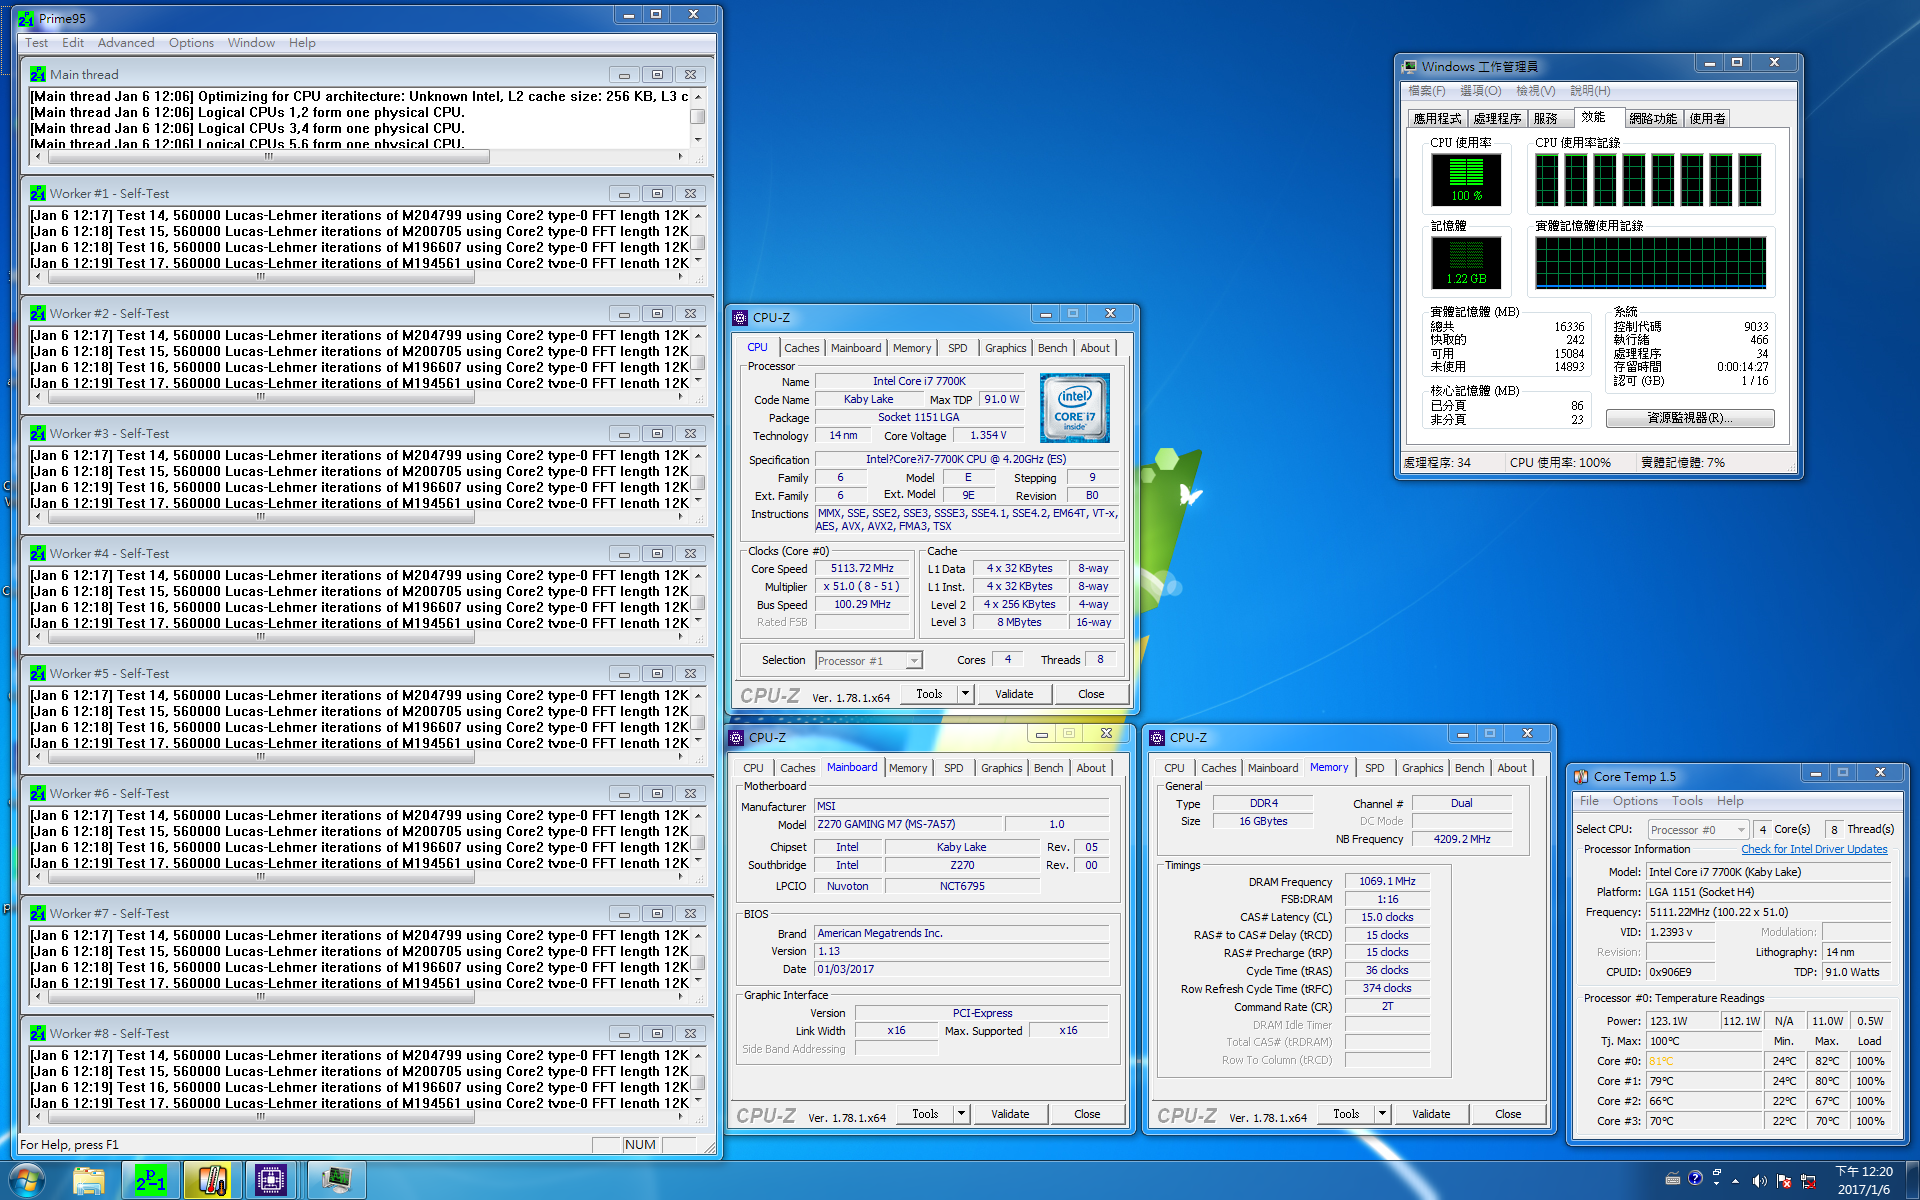Switch to Prime95 from the taskbar
Screen dimensions: 1920x1200
(151, 1181)
